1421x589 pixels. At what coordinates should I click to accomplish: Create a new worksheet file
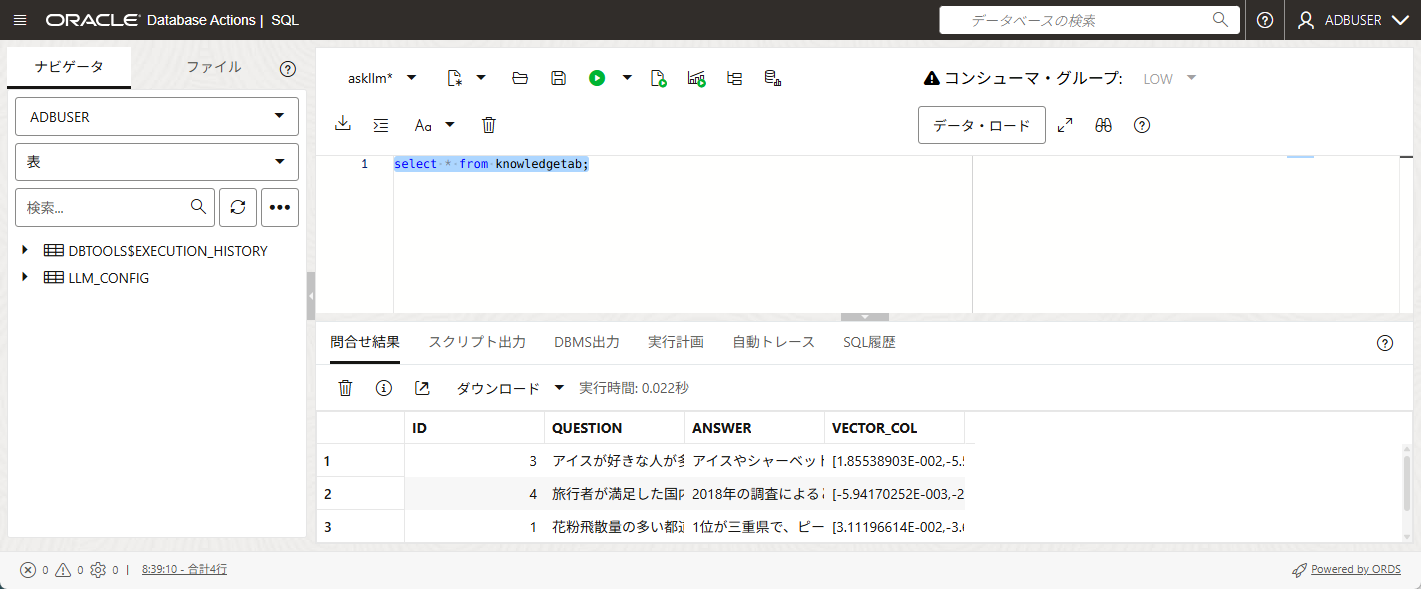(455, 78)
